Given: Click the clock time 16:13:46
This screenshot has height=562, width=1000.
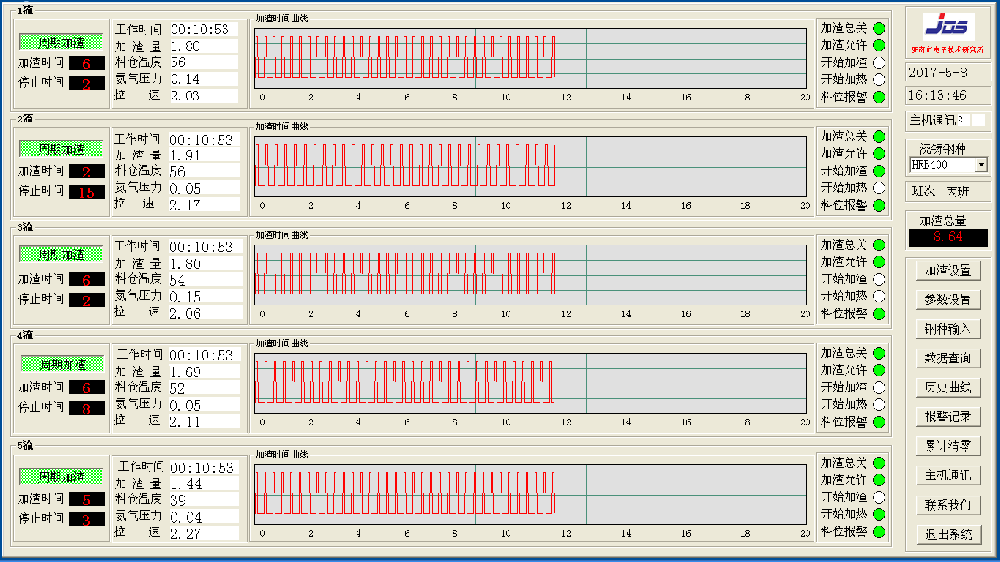Looking at the screenshot, I should click(x=938, y=96).
